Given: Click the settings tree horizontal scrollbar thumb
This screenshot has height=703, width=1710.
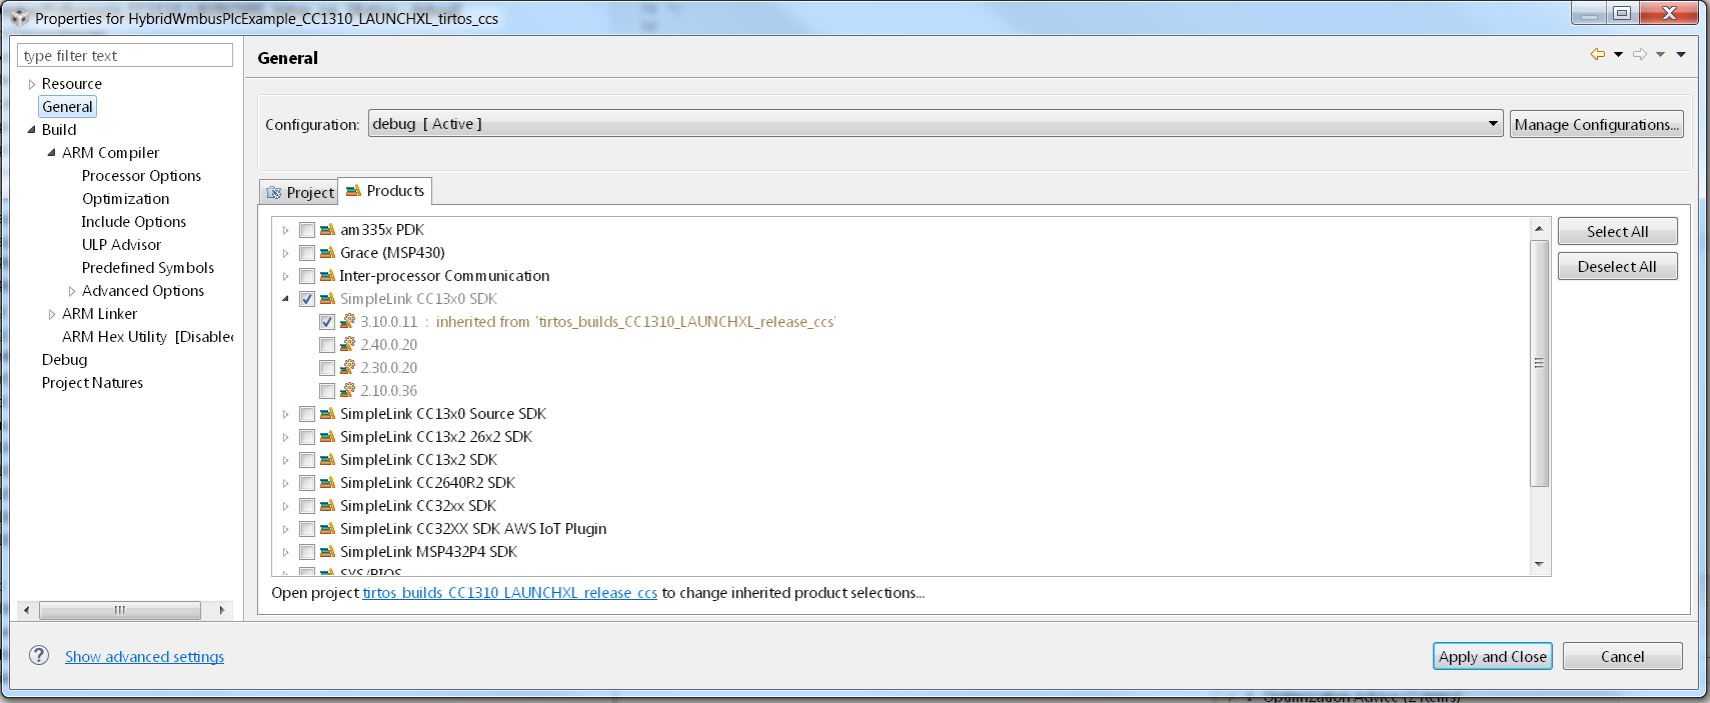Looking at the screenshot, I should point(120,610).
